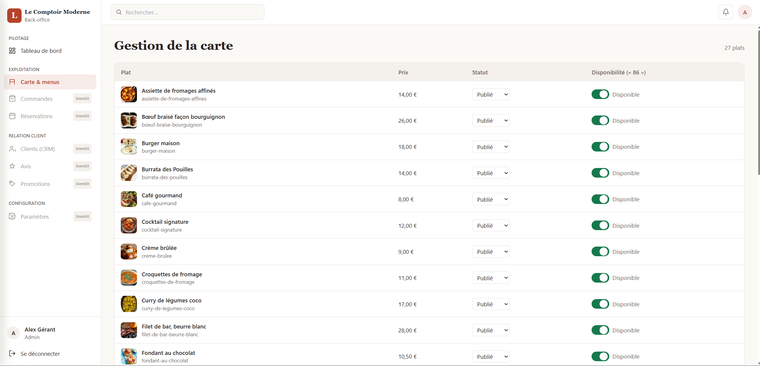
Task: Open the Cocktail signature thumbnail
Action: point(129,225)
